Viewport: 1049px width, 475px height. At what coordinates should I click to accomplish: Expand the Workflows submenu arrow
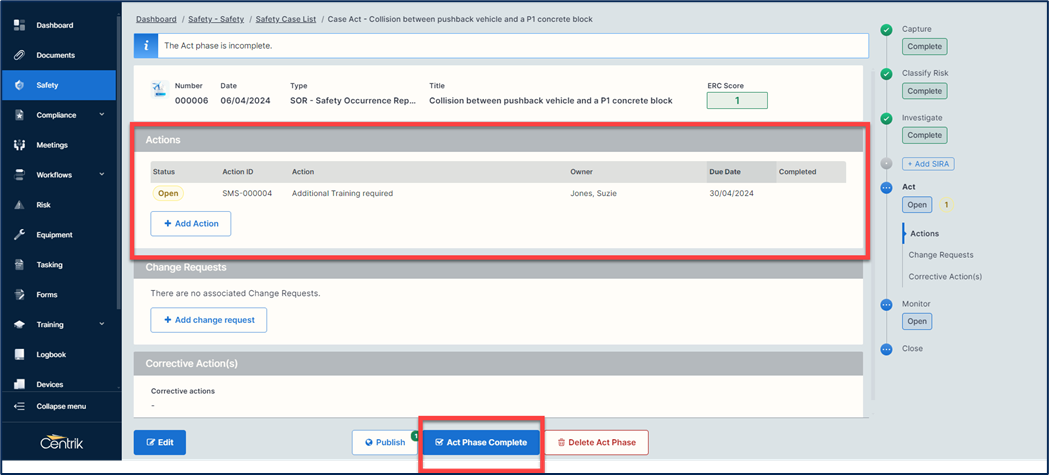coord(102,175)
